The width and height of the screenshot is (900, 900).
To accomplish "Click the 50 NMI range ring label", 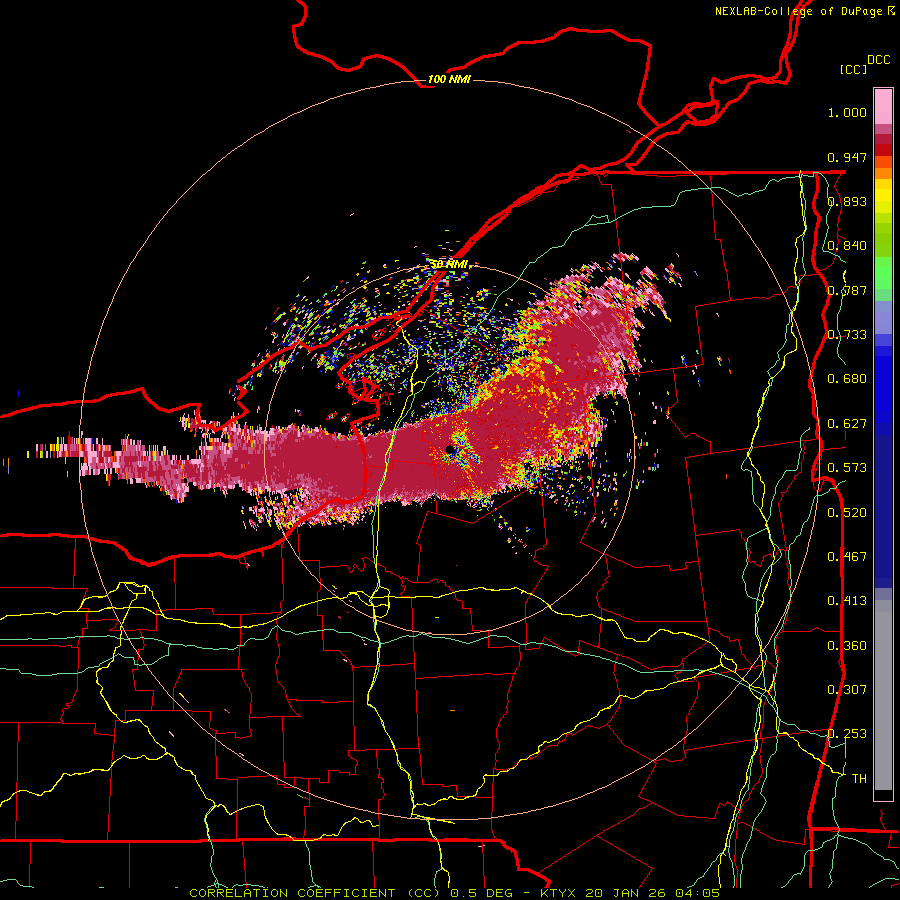I will point(449,264).
